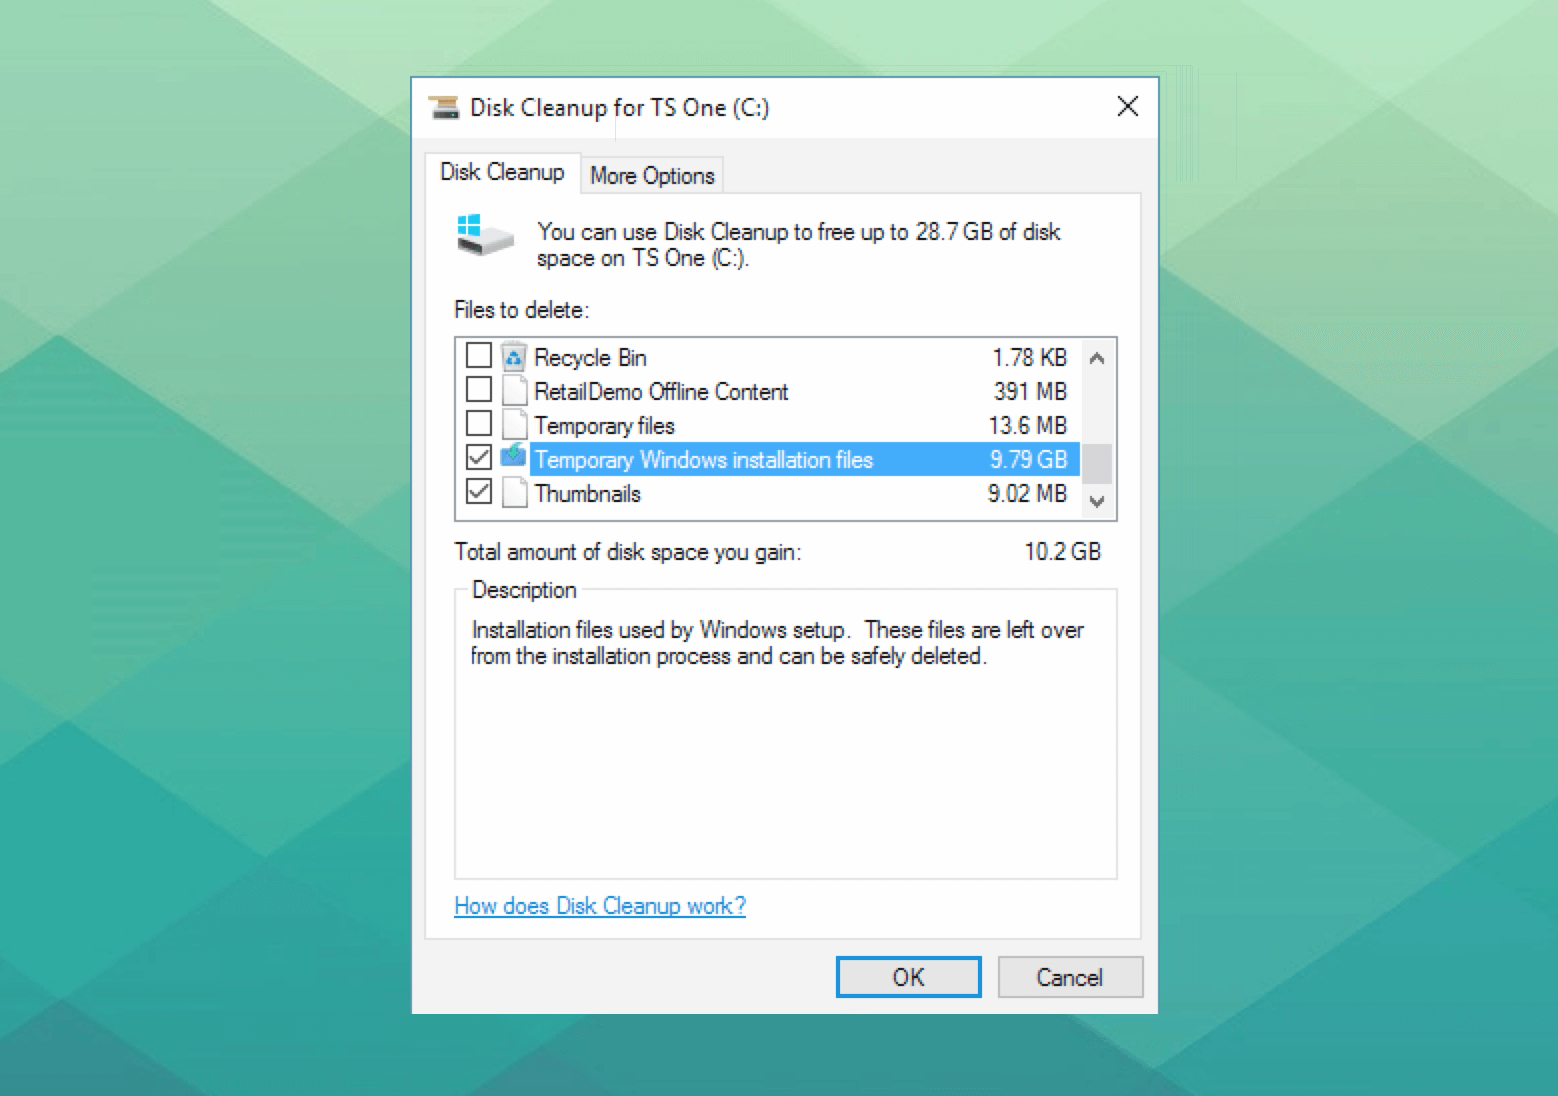Confirm cleanup with the OK button

click(908, 977)
